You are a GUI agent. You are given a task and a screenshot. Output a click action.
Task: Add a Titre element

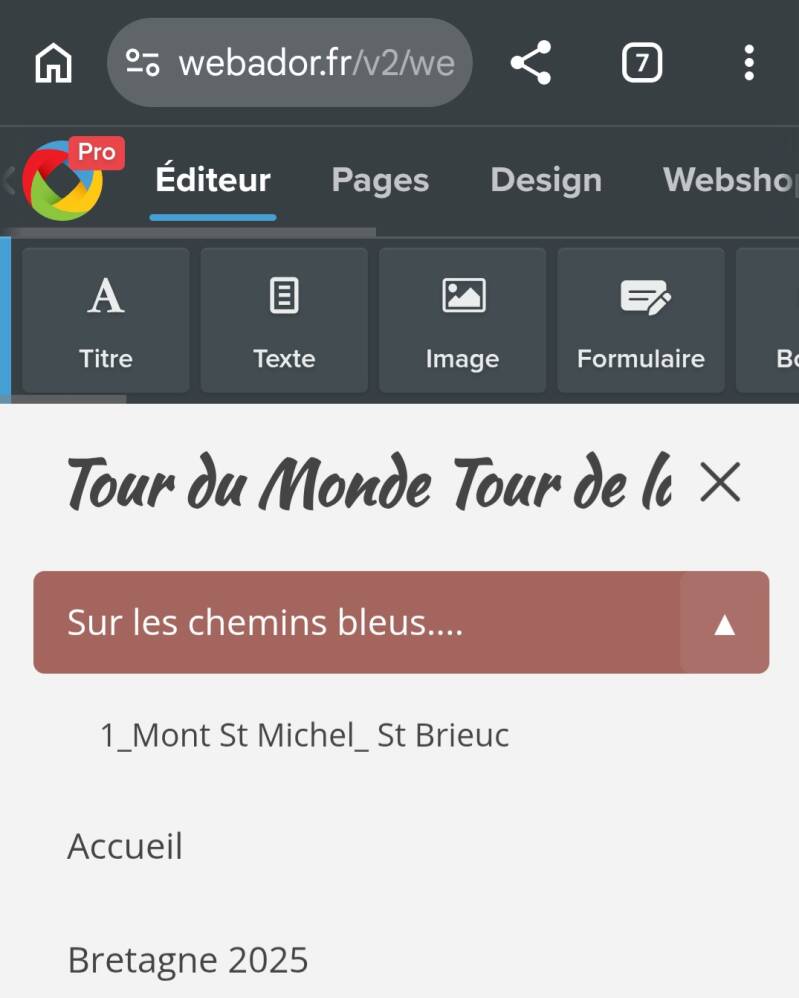click(106, 320)
